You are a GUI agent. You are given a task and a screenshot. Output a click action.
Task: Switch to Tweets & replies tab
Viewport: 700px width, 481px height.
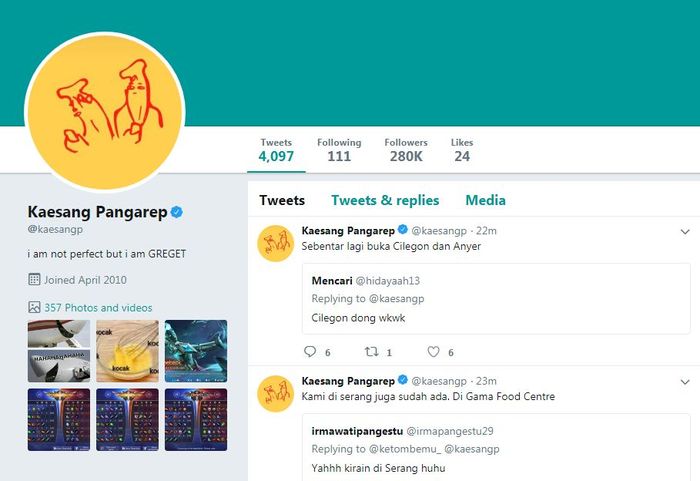[385, 200]
